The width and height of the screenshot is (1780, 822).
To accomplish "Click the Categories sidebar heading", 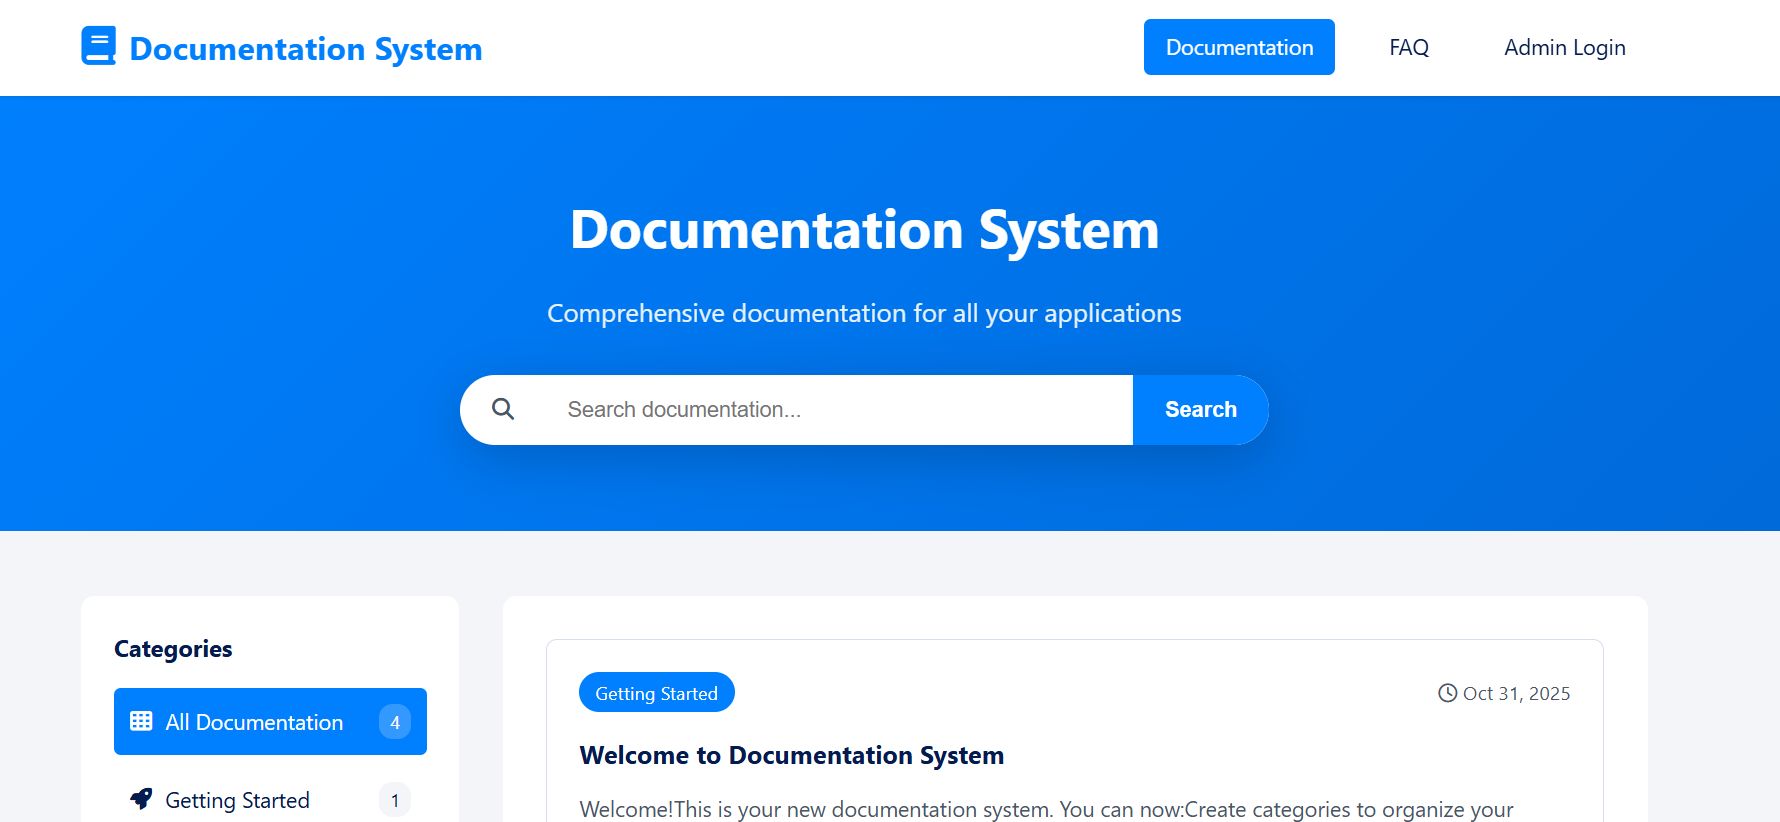I will point(173,649).
